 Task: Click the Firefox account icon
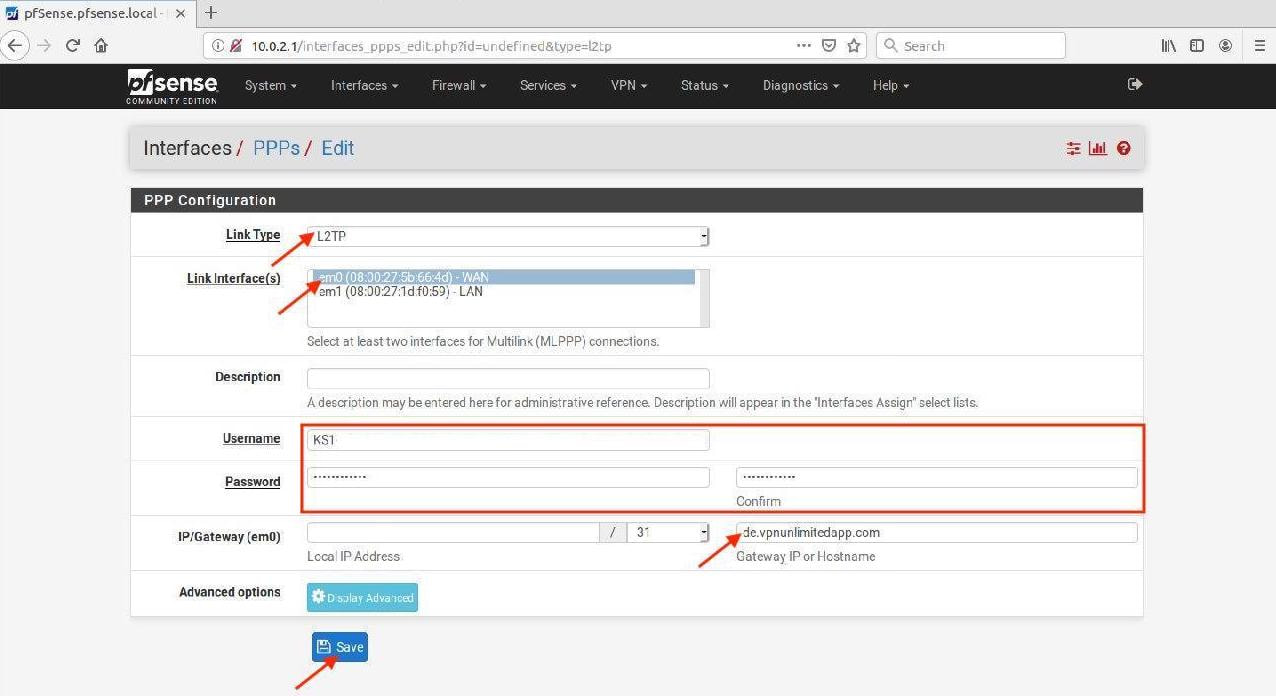coord(1225,45)
